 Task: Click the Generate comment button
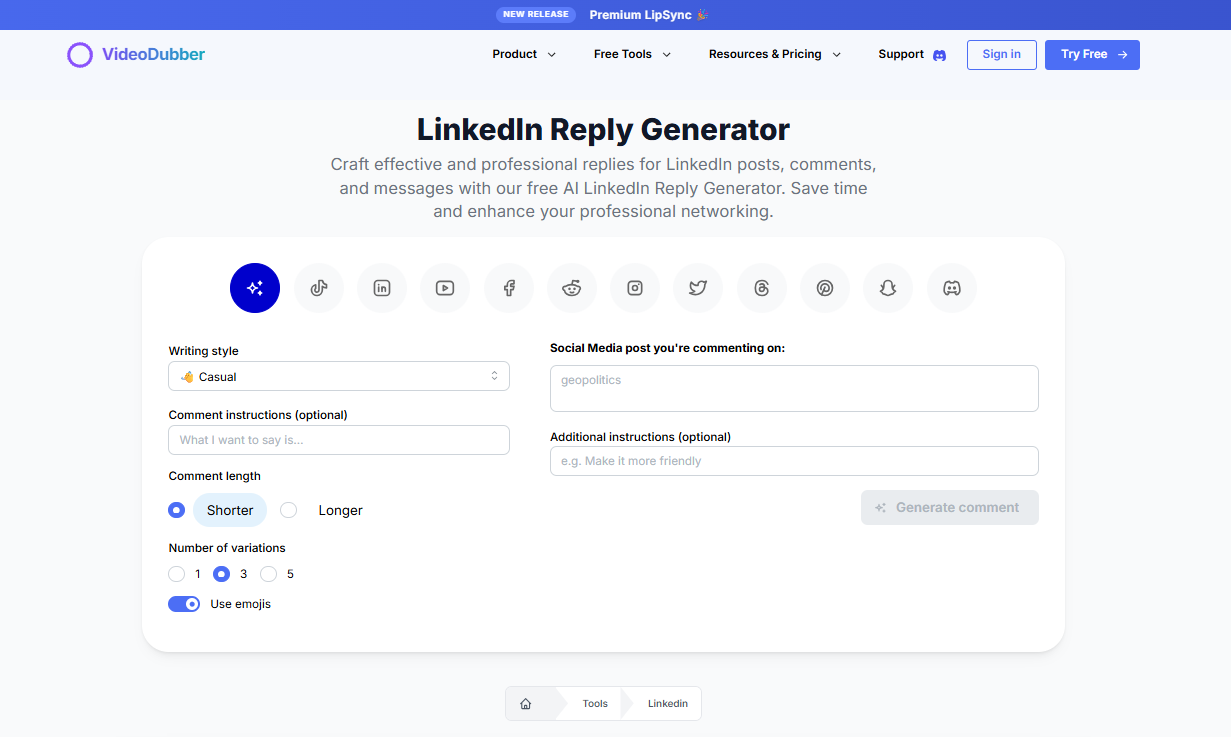tap(950, 507)
